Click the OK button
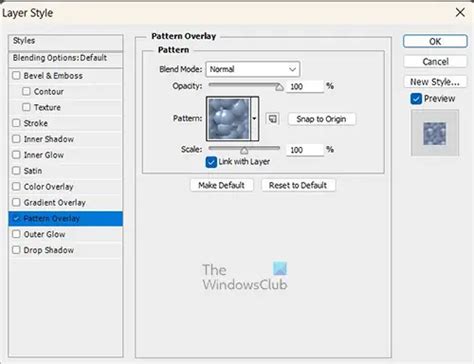Viewport: 474px width, 364px height. click(435, 41)
